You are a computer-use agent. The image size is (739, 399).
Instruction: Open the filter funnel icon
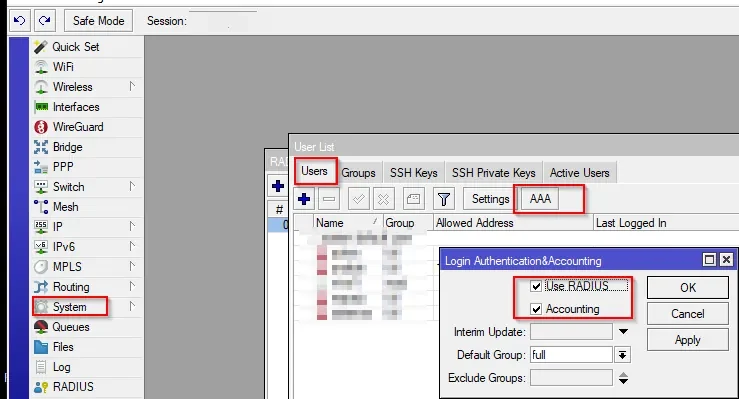point(443,199)
